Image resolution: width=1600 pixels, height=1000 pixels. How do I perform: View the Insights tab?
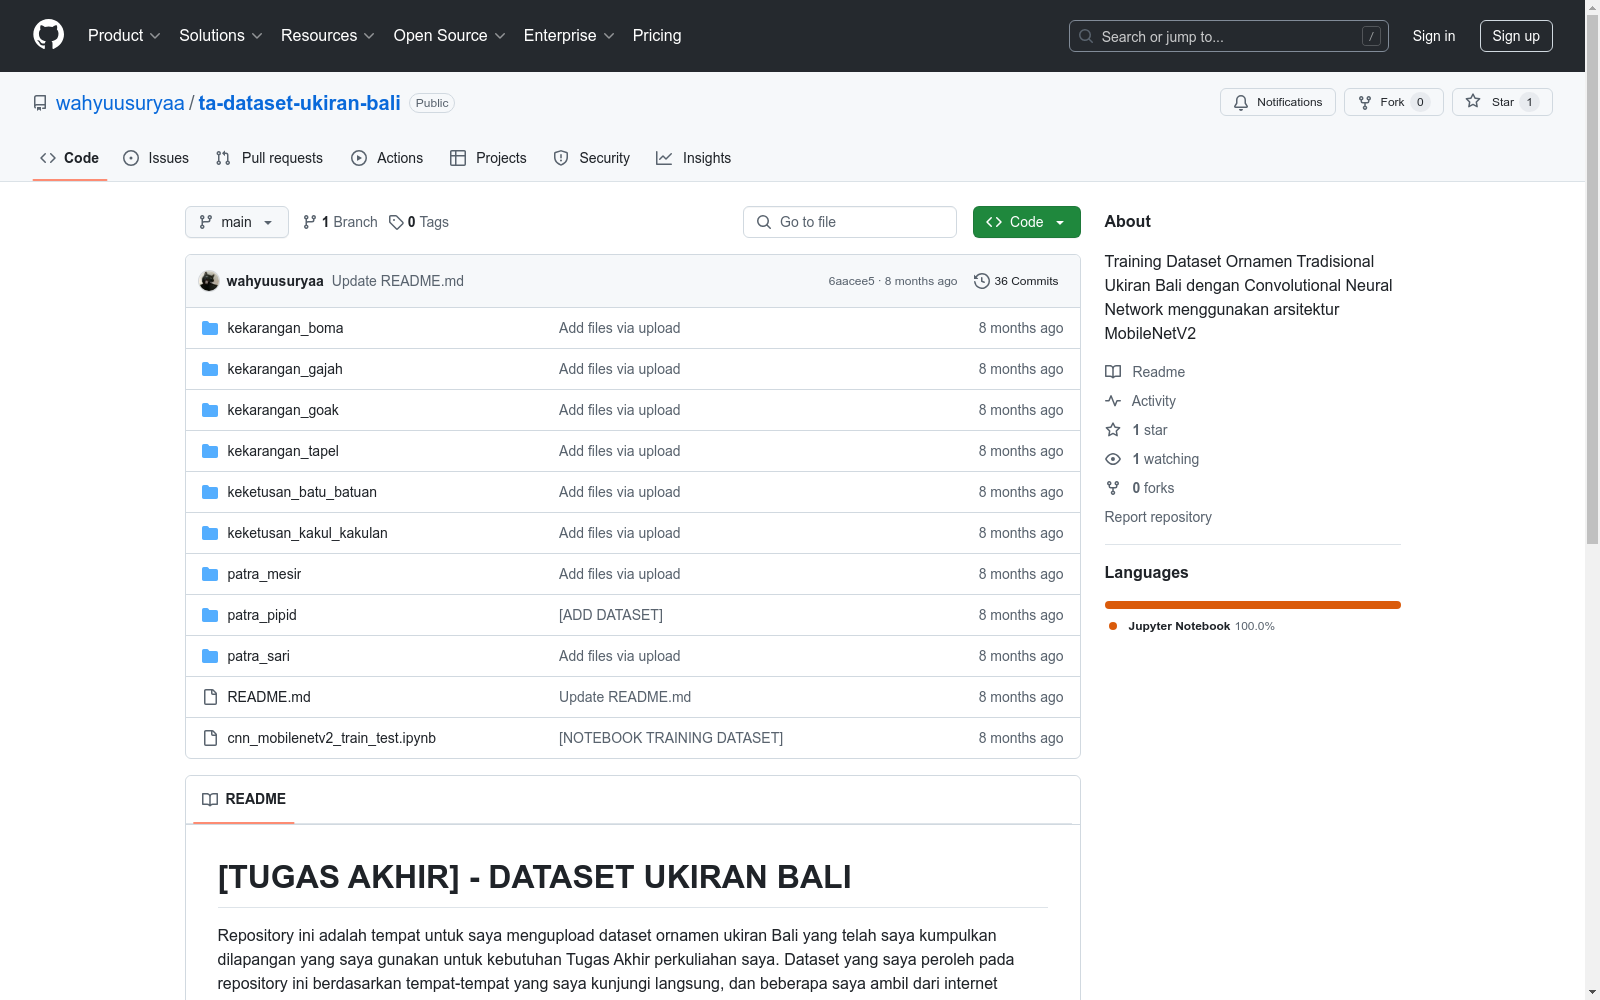point(693,158)
